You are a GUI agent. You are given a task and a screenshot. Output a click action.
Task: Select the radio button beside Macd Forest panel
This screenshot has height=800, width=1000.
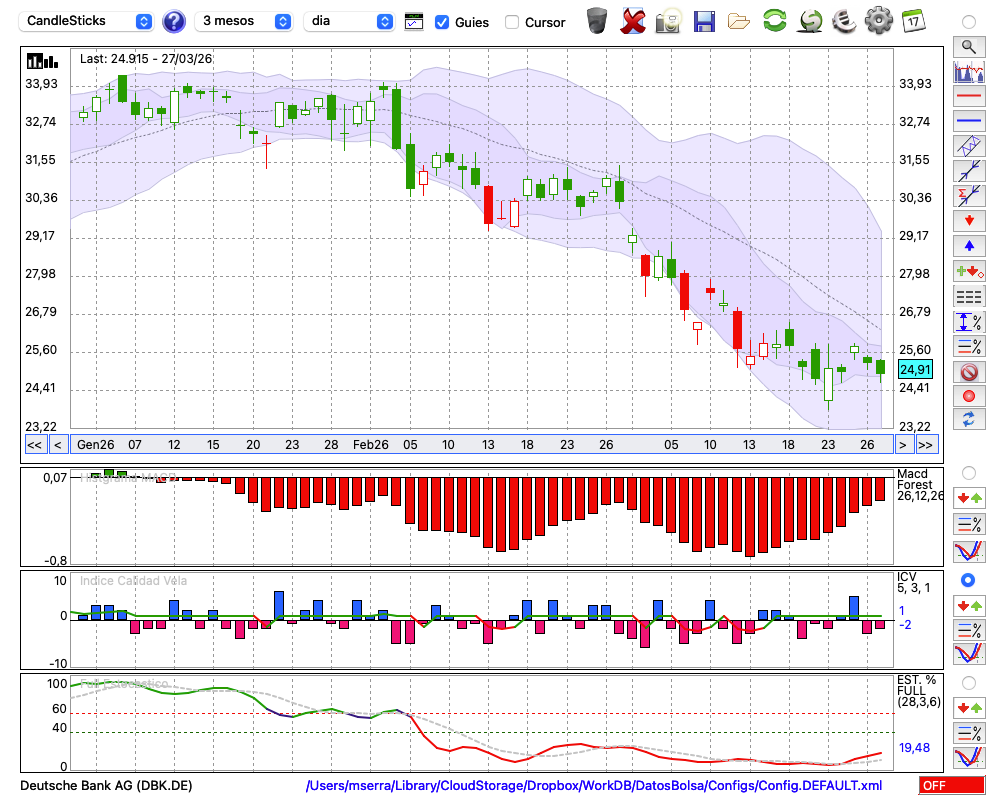(x=968, y=472)
